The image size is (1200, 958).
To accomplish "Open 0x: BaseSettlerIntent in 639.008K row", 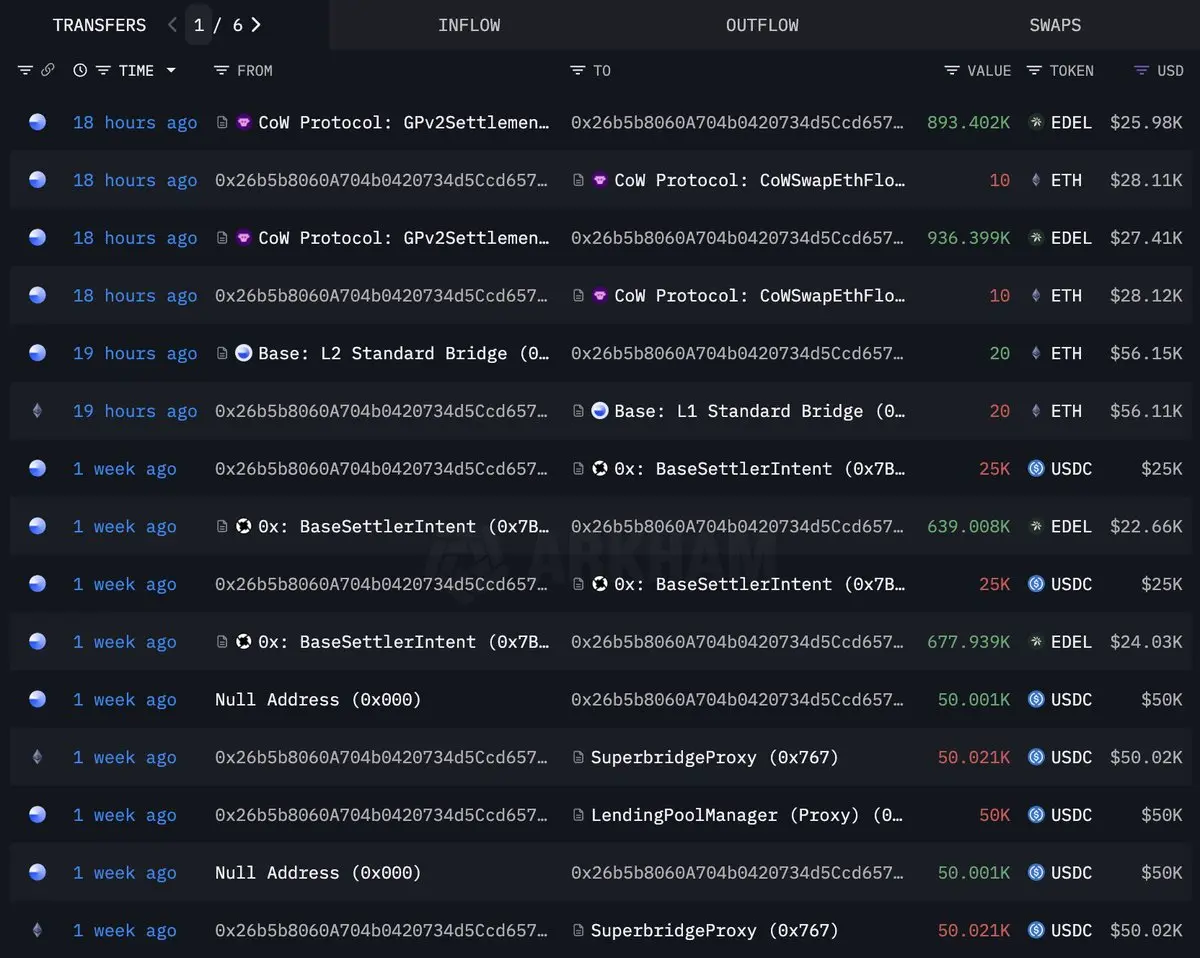I will 404,526.
